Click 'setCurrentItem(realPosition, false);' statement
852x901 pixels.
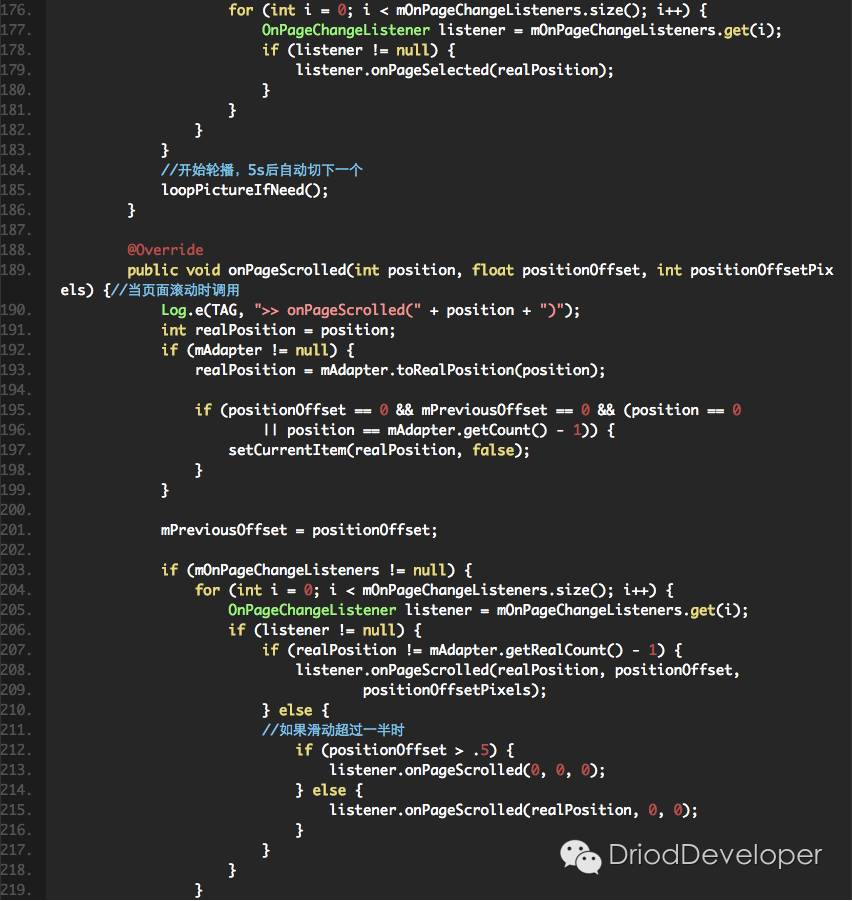pos(379,450)
